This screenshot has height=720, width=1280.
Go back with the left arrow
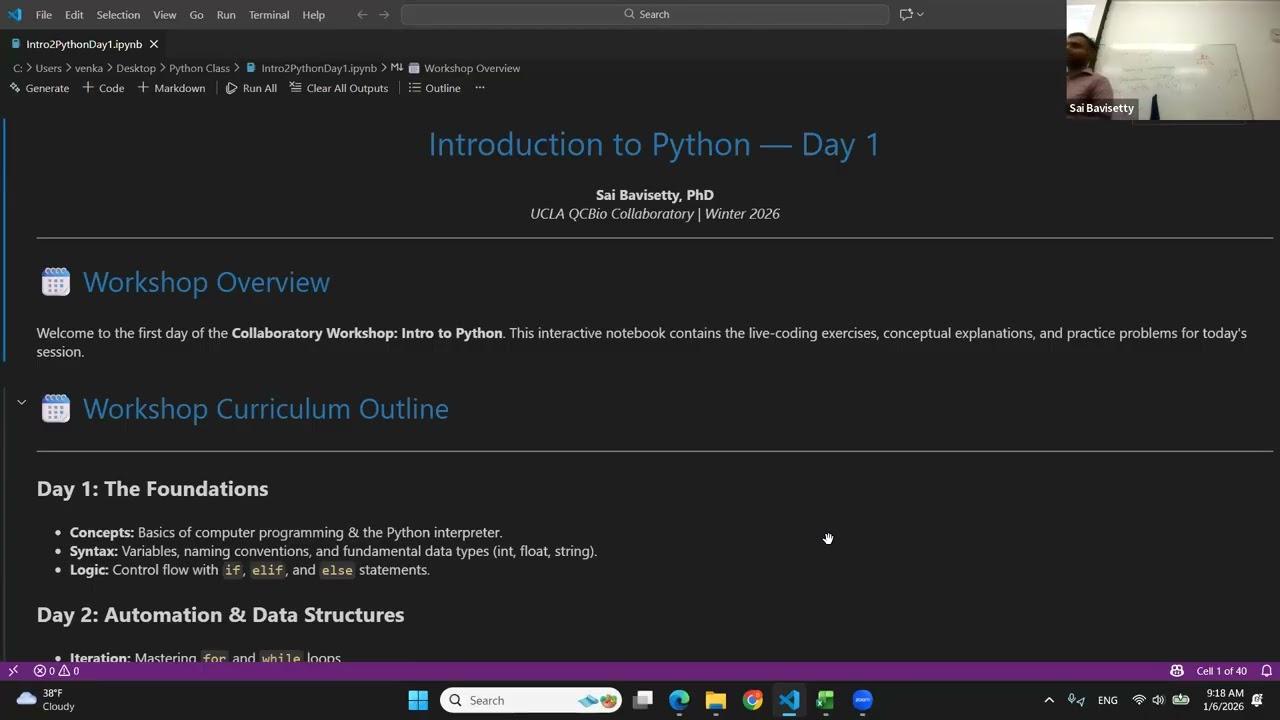point(362,14)
